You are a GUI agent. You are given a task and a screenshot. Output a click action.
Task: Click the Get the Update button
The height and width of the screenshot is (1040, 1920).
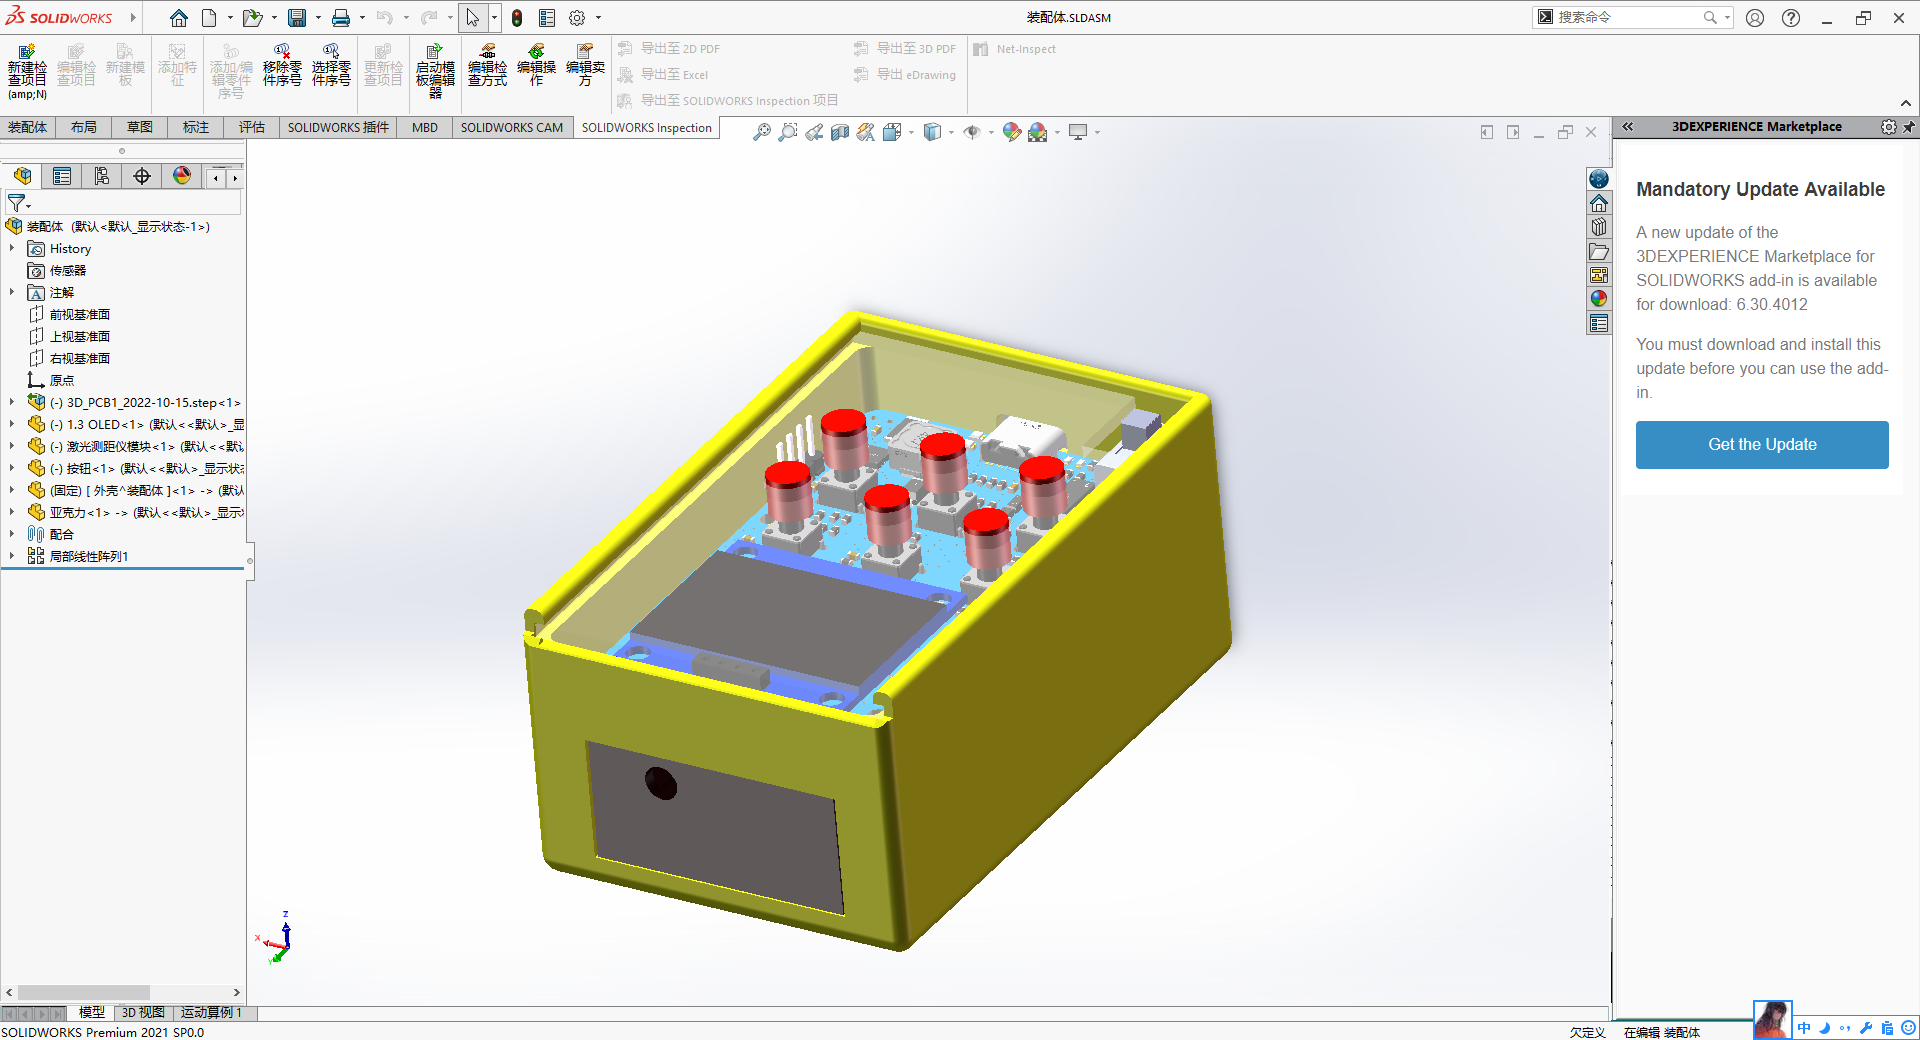1762,445
